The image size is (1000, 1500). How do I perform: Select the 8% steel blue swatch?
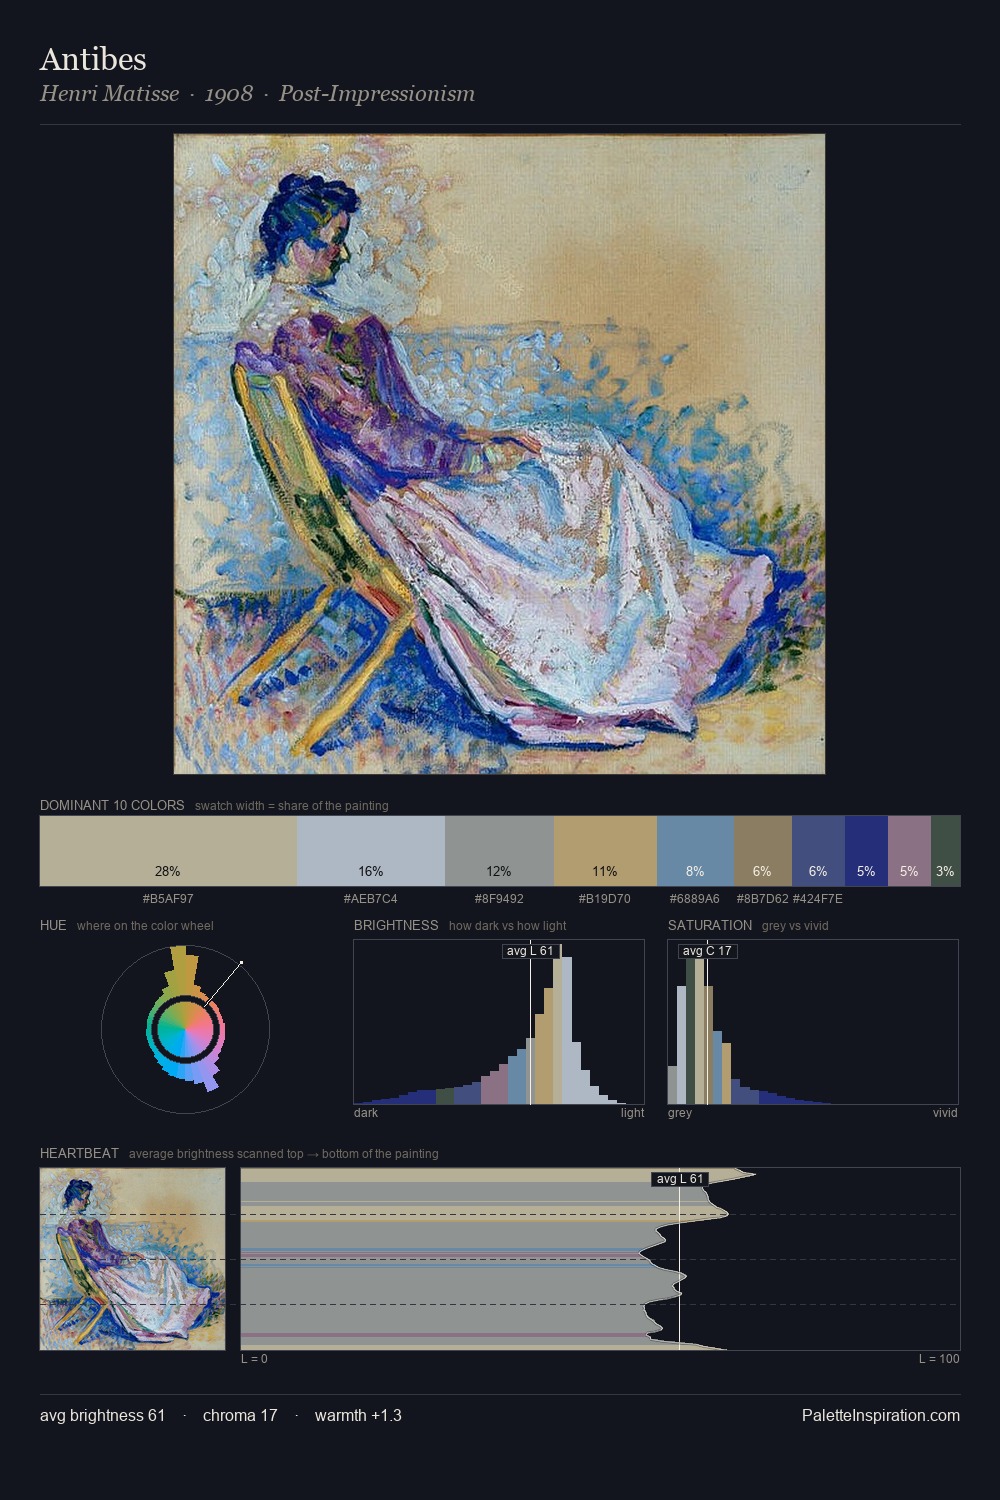(695, 851)
